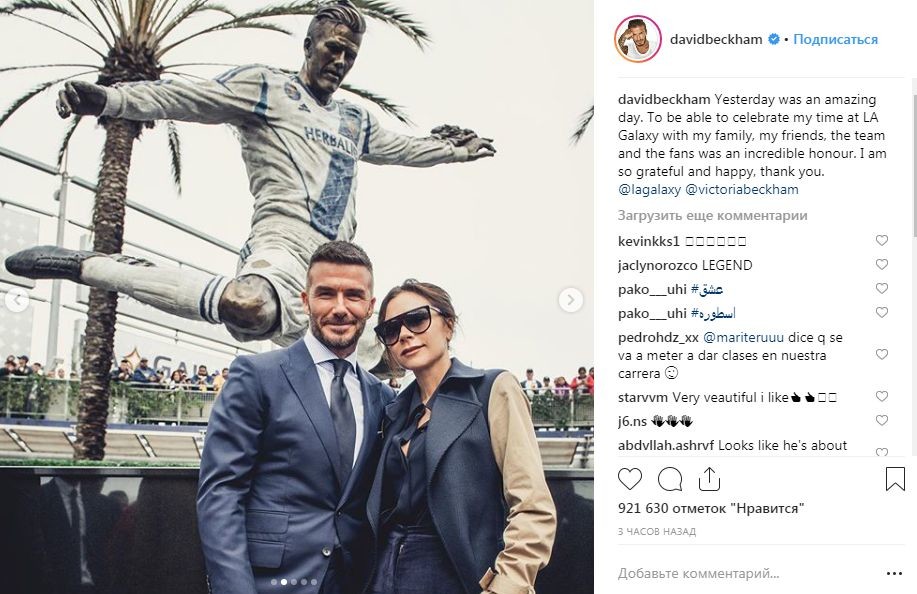
Task: Select the third carousel dot indicator
Action: click(x=294, y=582)
